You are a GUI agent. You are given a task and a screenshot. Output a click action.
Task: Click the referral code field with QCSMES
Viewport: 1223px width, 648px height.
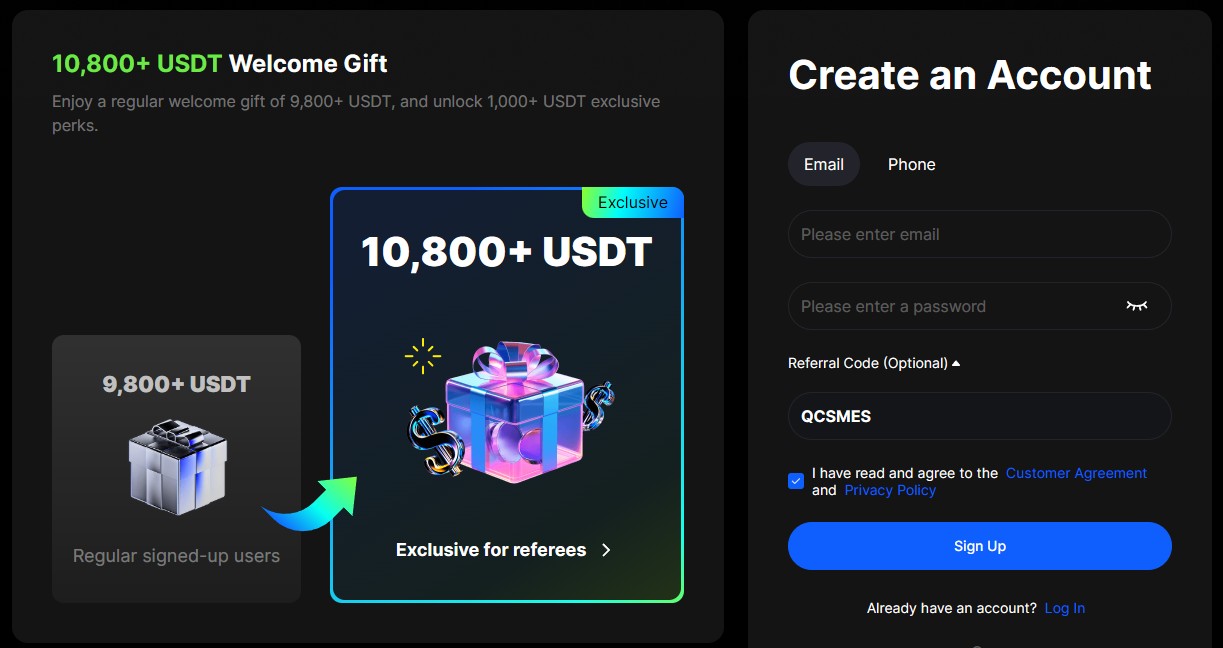(x=980, y=416)
